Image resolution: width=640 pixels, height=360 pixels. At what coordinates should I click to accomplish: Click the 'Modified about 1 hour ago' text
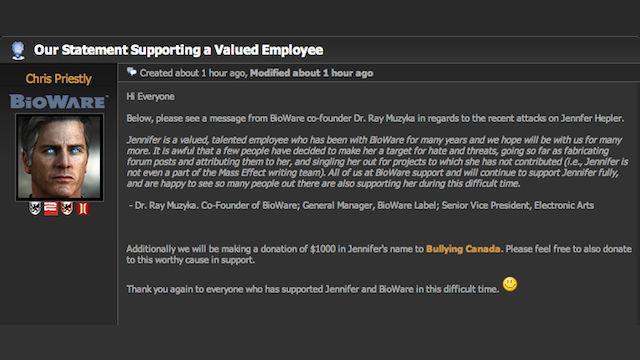click(x=311, y=73)
